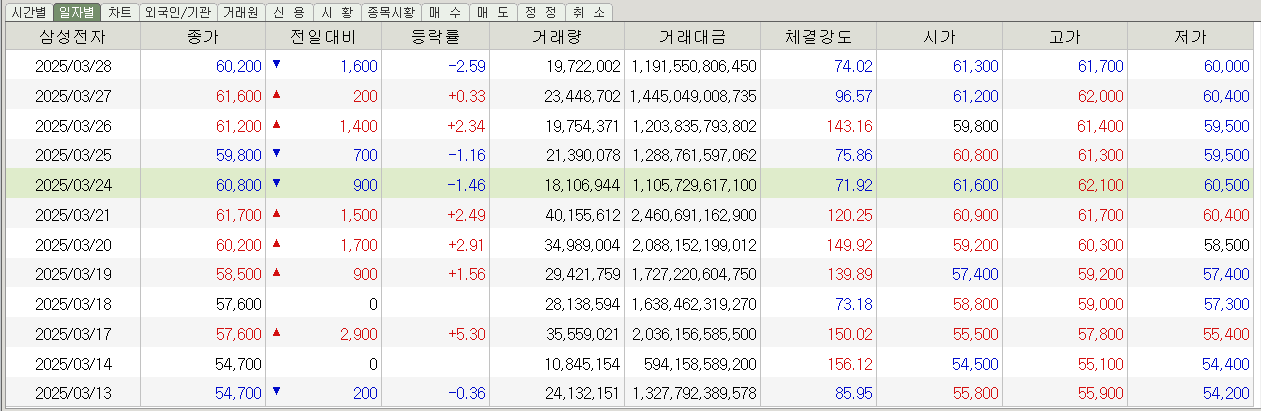Switch to the 종목시황 tab

click(x=391, y=12)
